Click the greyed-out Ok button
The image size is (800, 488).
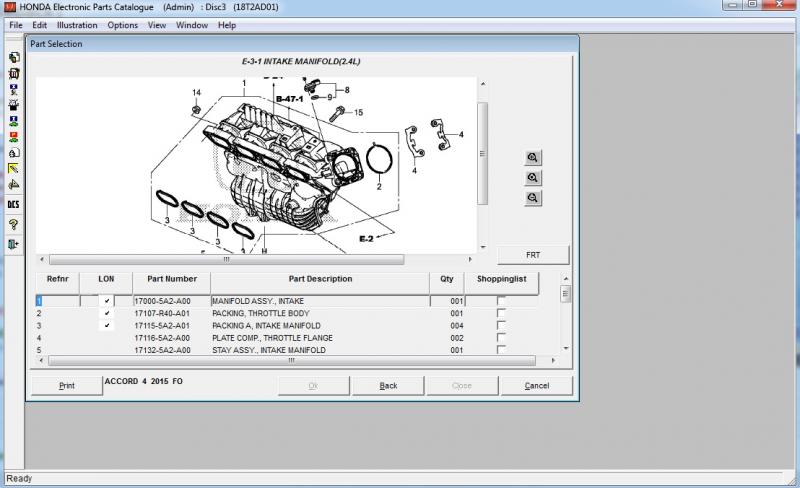point(313,385)
